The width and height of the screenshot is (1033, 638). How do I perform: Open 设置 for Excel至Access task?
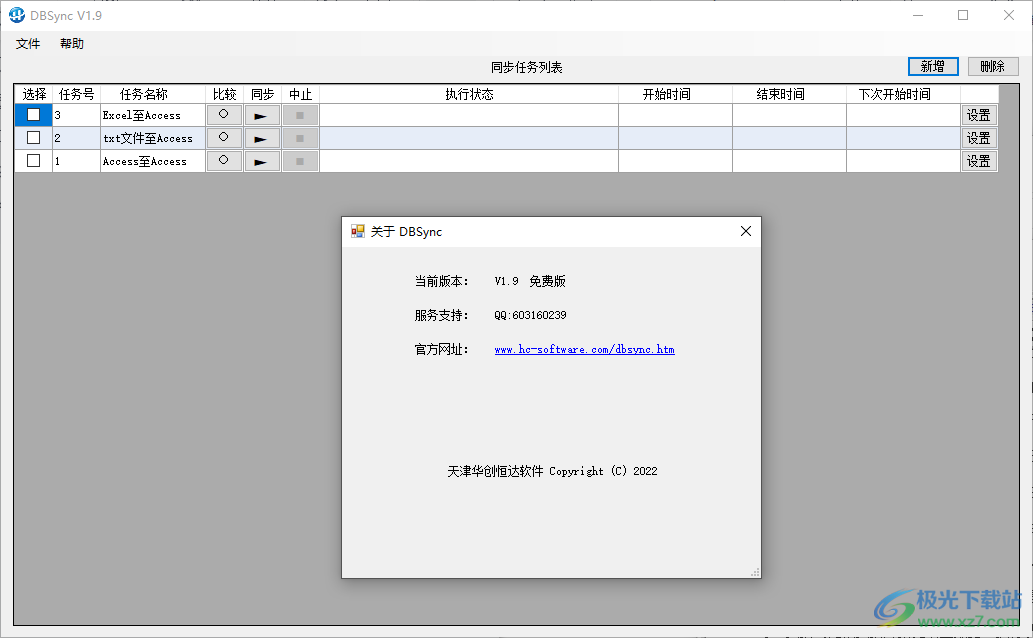[x=978, y=115]
